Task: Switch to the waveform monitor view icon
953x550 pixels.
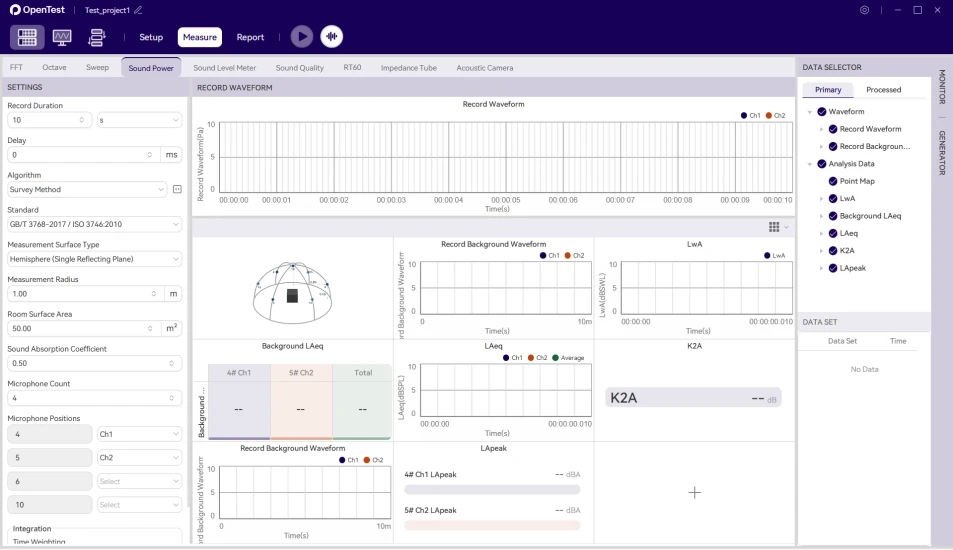Action: click(x=62, y=37)
